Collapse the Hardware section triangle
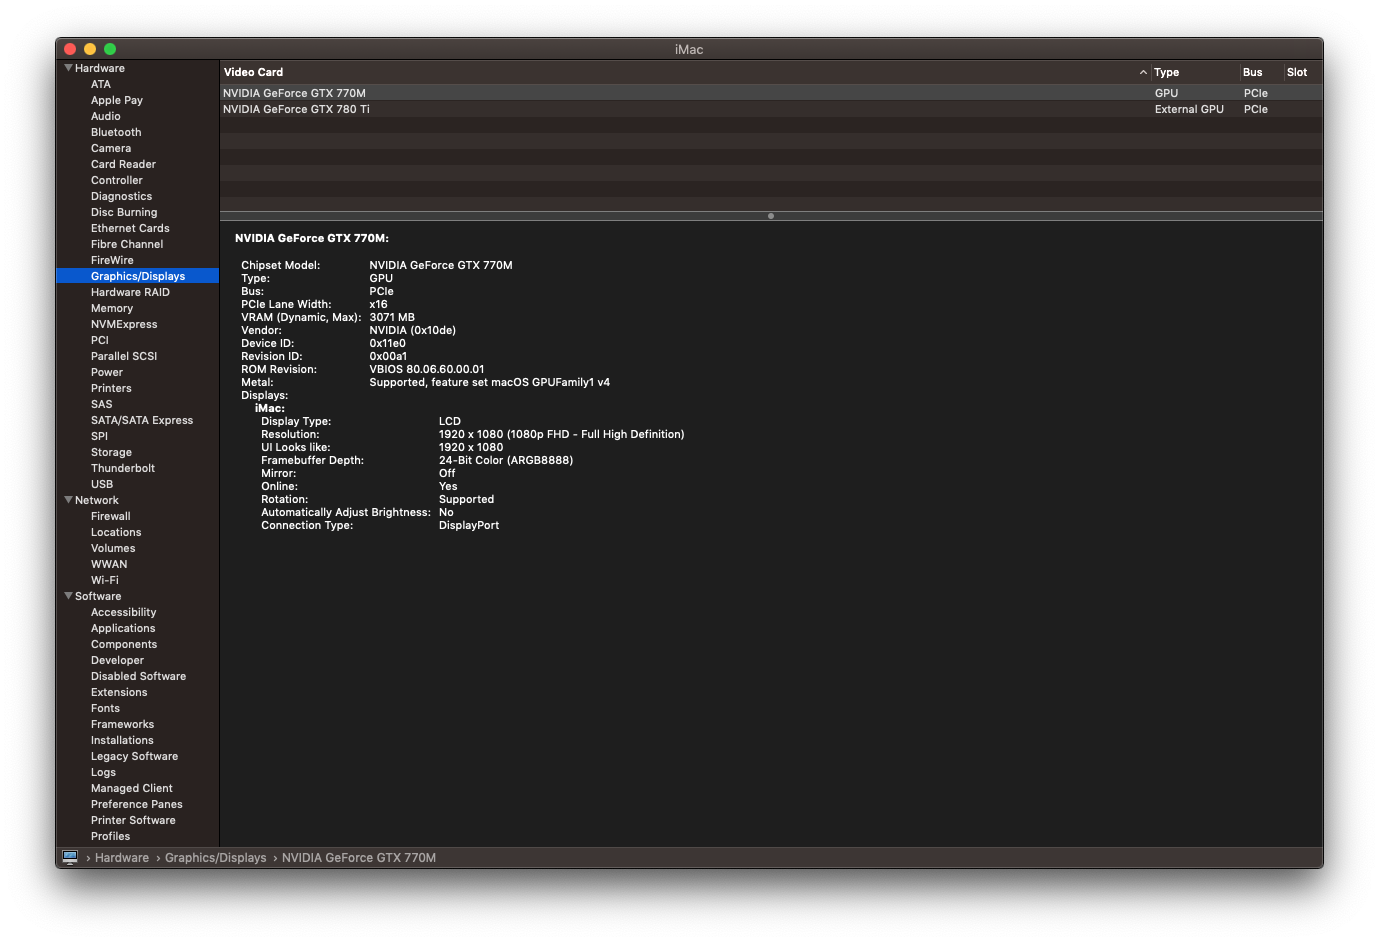 (x=68, y=68)
